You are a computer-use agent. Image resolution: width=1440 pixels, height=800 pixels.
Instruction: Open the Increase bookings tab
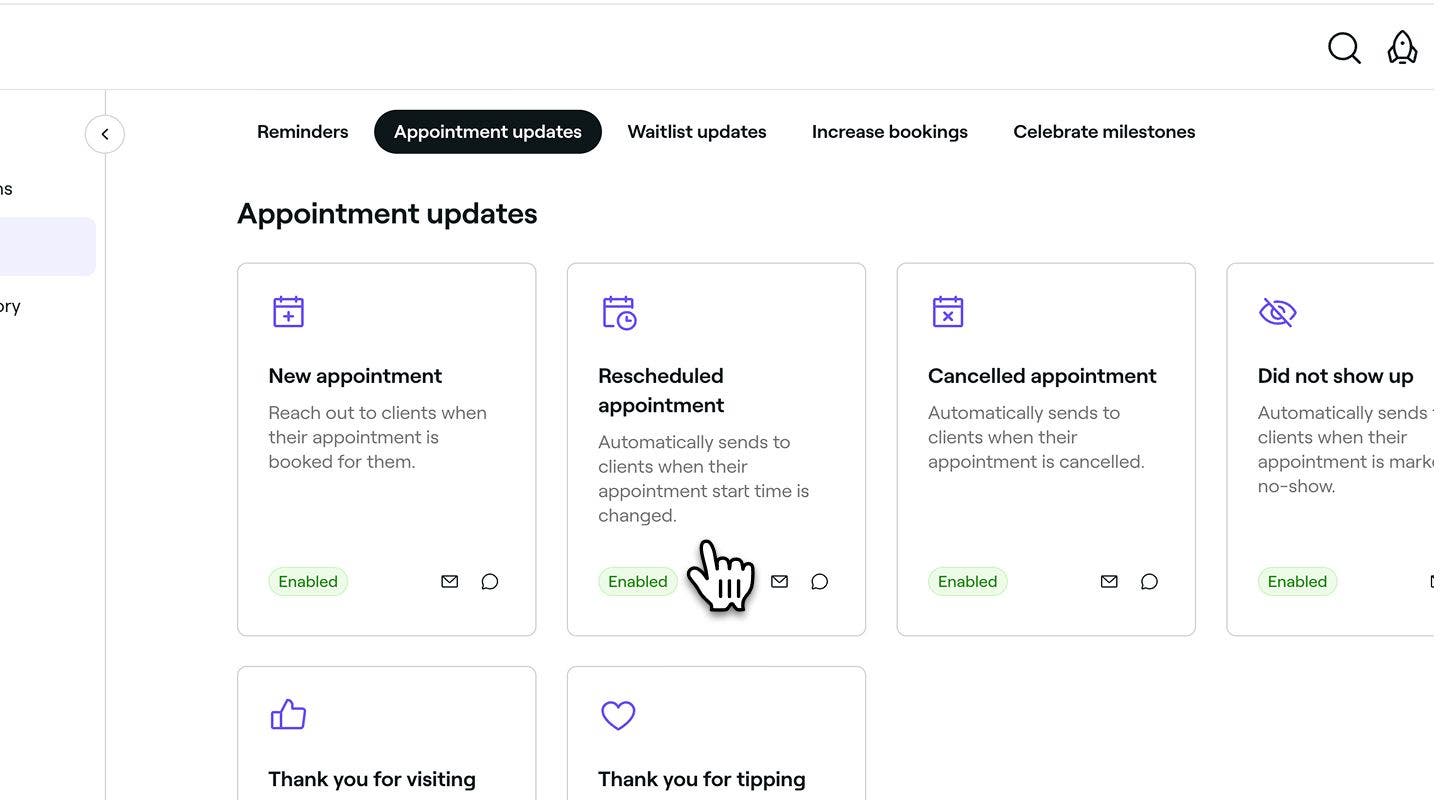[890, 132]
